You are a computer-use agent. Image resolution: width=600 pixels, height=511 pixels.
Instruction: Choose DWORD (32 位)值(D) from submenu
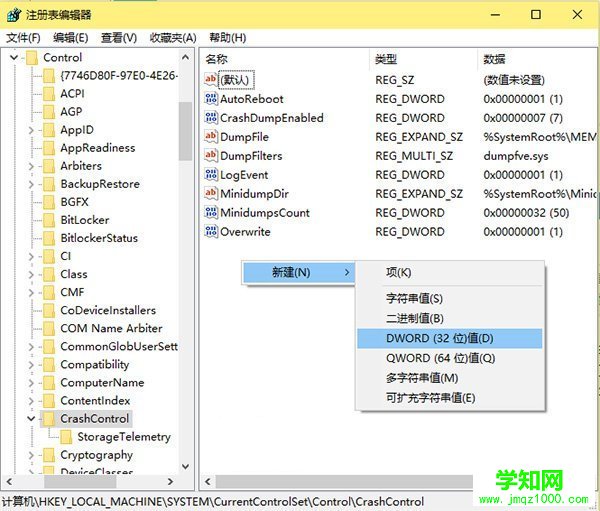point(450,338)
